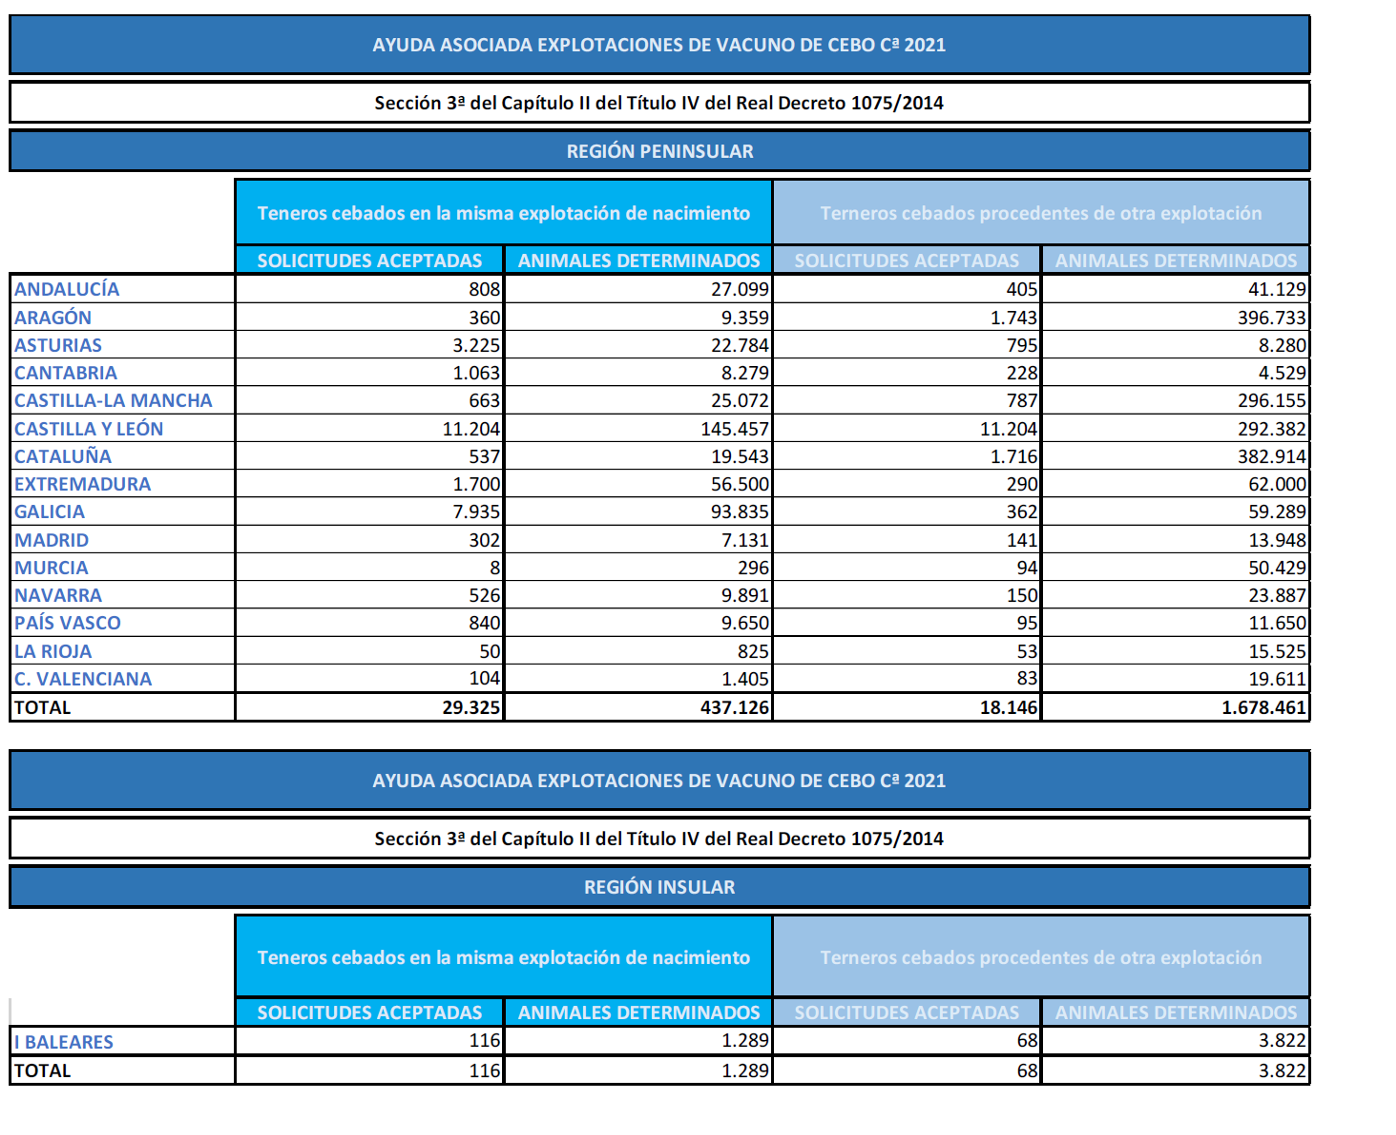Click Aragón's value 396.733
1396x1135 pixels.
click(x=1272, y=317)
